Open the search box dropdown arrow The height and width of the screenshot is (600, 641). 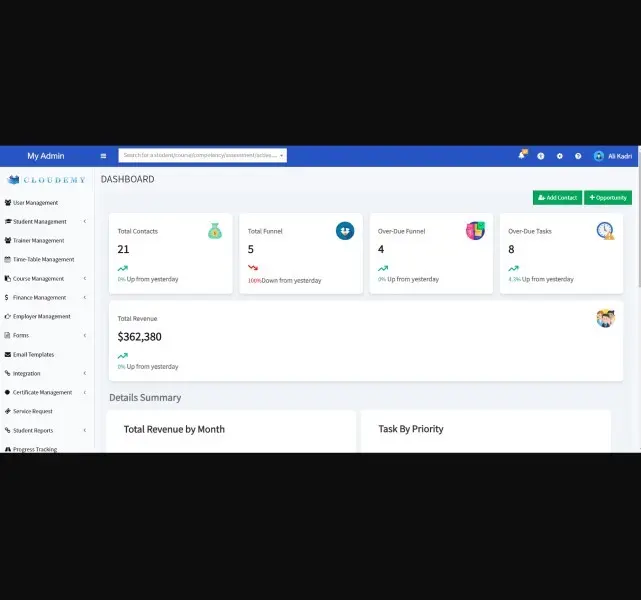click(x=281, y=156)
